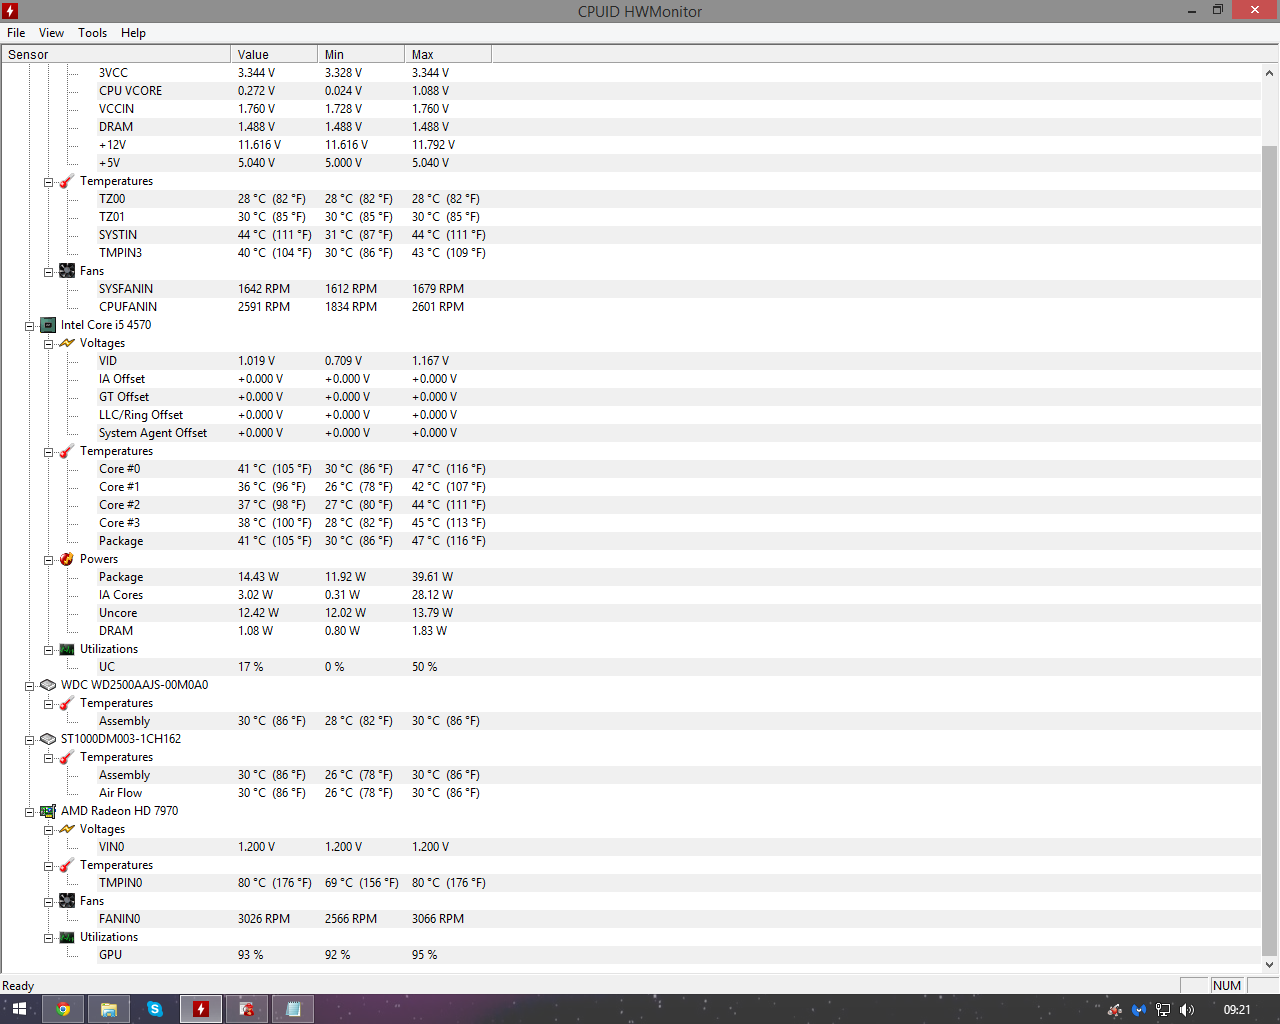1280x1024 pixels.
Task: Click the AMD Radeon HD 7970 graphics card icon
Action: click(x=48, y=811)
